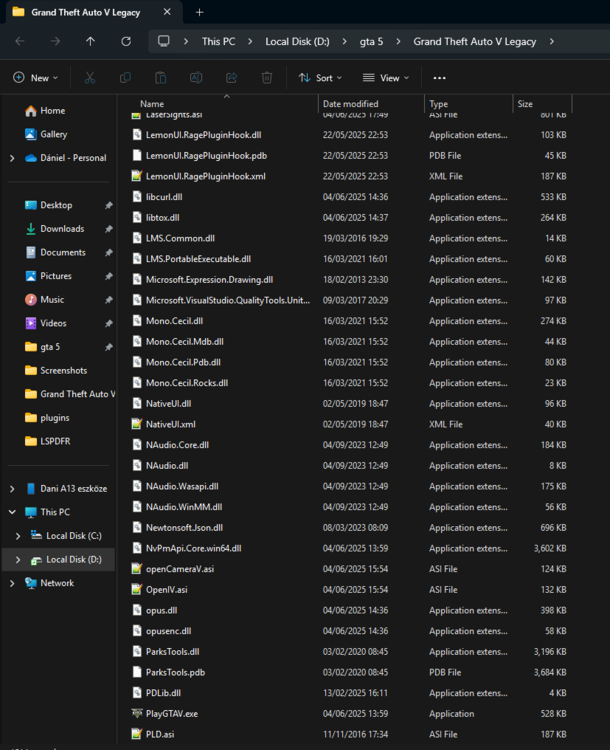Close the Grand Theft Auto V Legacy tab

tap(167, 12)
